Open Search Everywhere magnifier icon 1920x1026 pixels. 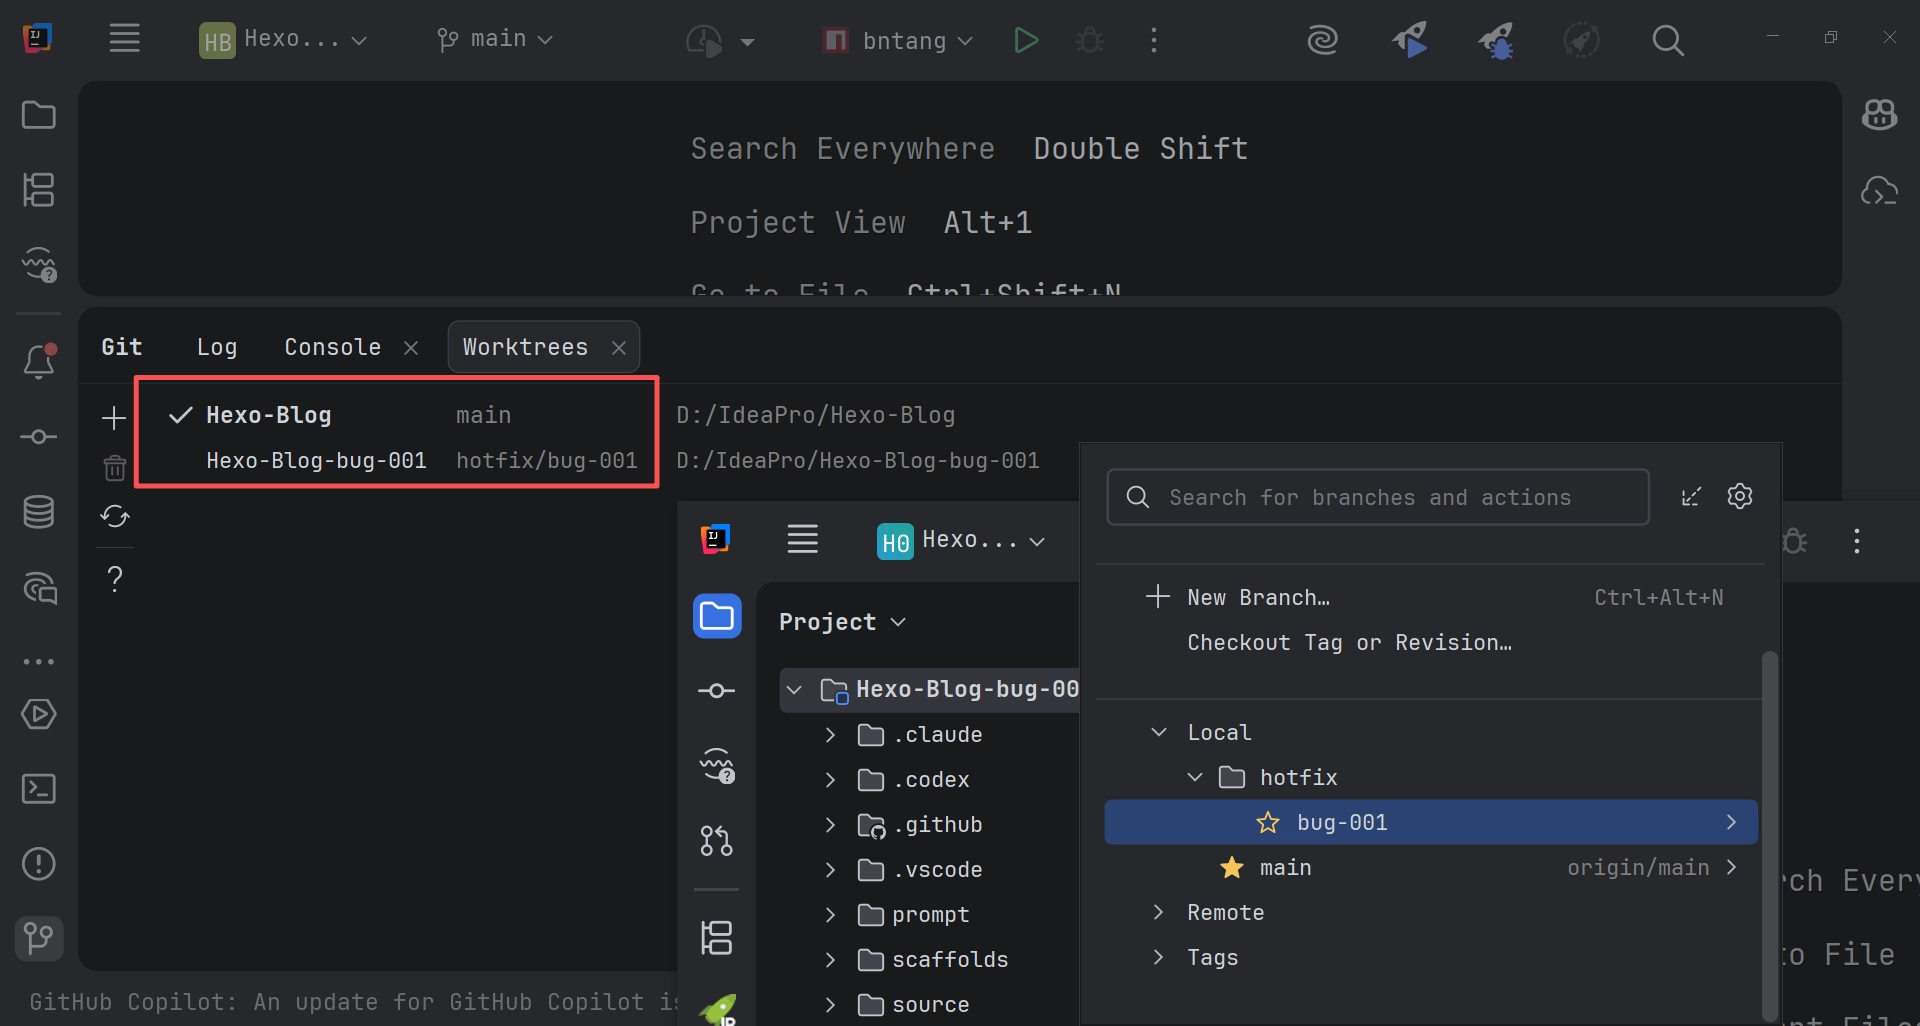point(1668,40)
